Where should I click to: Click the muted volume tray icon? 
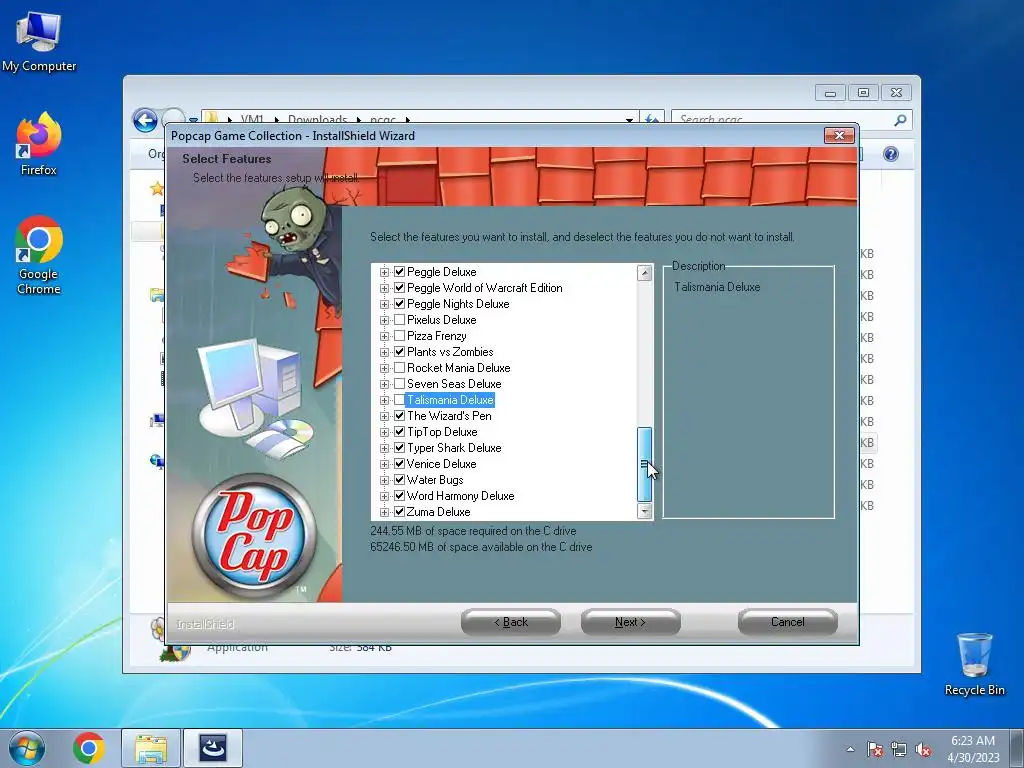(923, 749)
